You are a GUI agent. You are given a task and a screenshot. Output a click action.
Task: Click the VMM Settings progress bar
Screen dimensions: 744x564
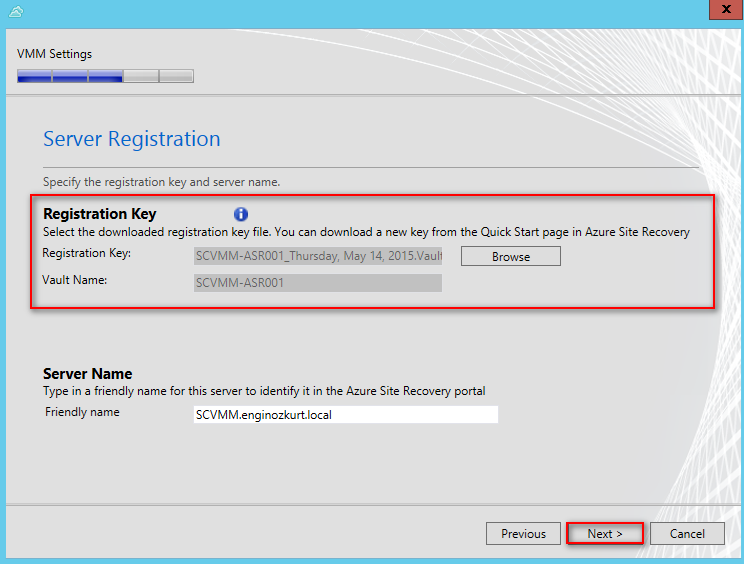pyautogui.click(x=105, y=76)
